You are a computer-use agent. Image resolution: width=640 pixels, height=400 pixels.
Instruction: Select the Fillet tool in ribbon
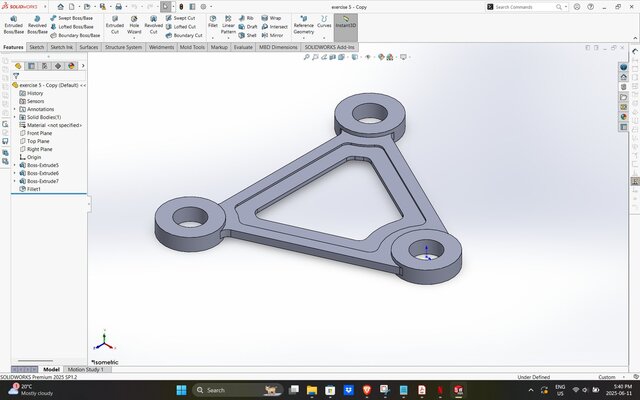[213, 23]
